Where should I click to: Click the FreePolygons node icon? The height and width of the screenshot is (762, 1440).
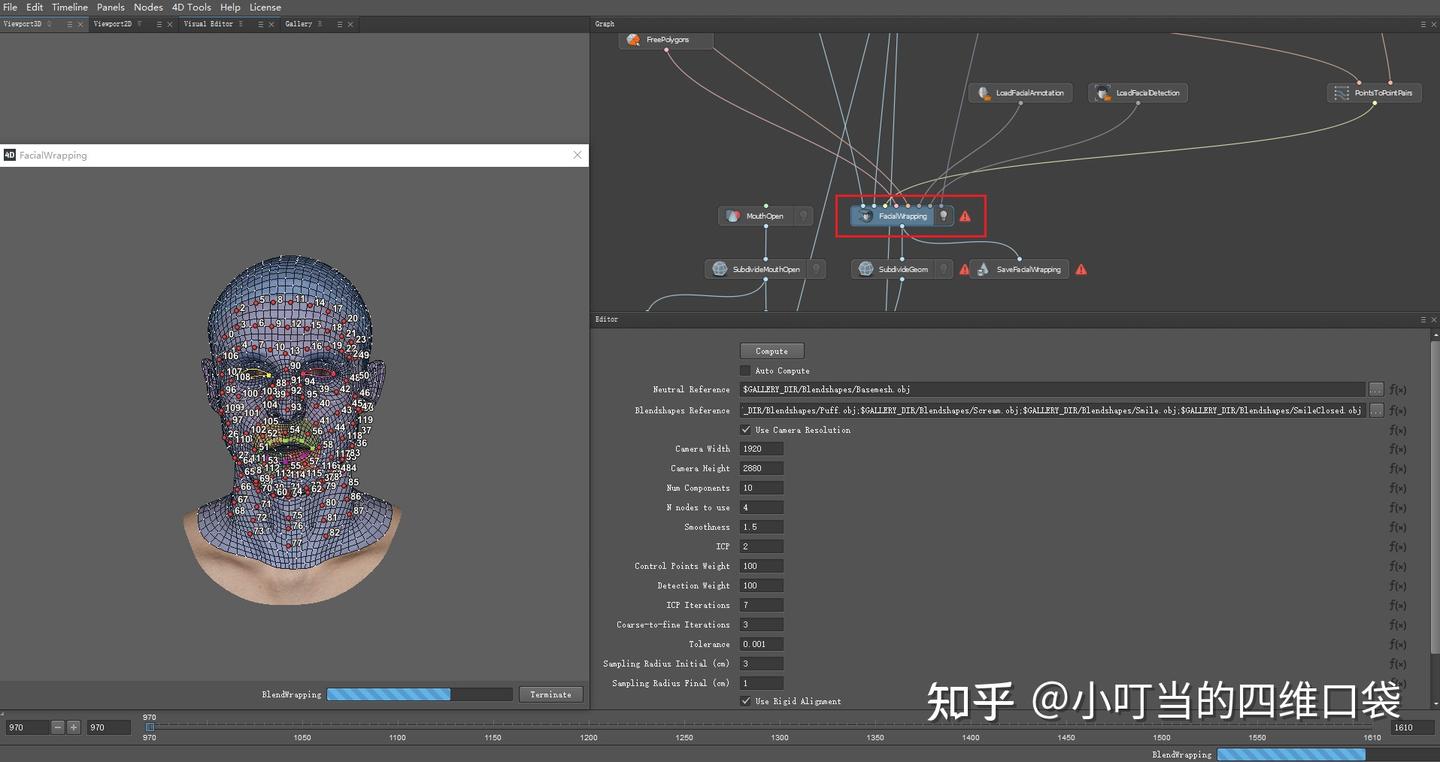tap(633, 40)
